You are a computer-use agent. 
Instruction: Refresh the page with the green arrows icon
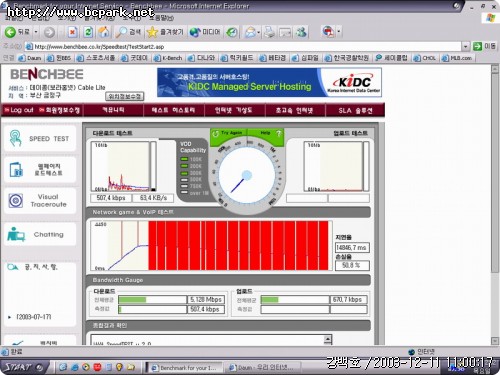point(88,32)
